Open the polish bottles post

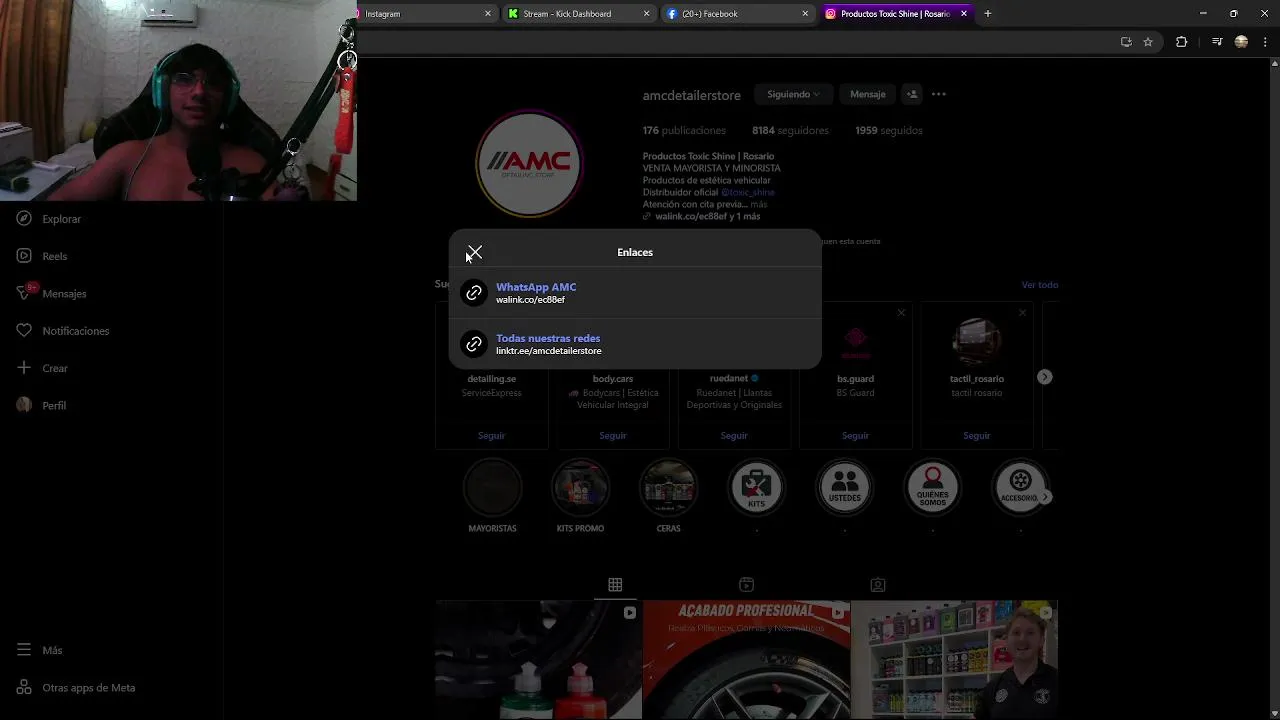pos(538,660)
